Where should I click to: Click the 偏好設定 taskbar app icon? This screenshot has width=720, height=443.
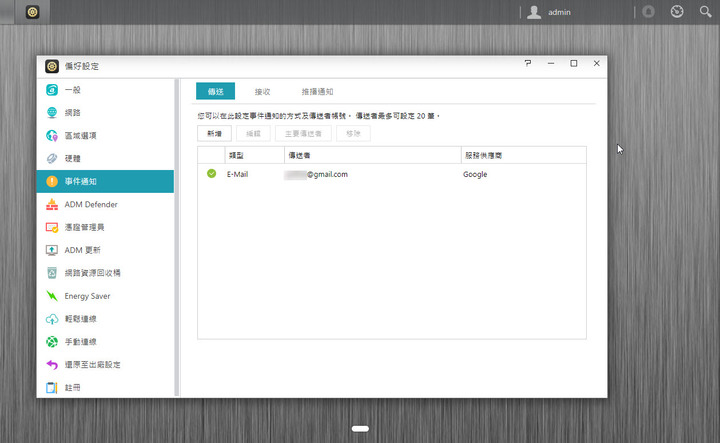click(32, 12)
